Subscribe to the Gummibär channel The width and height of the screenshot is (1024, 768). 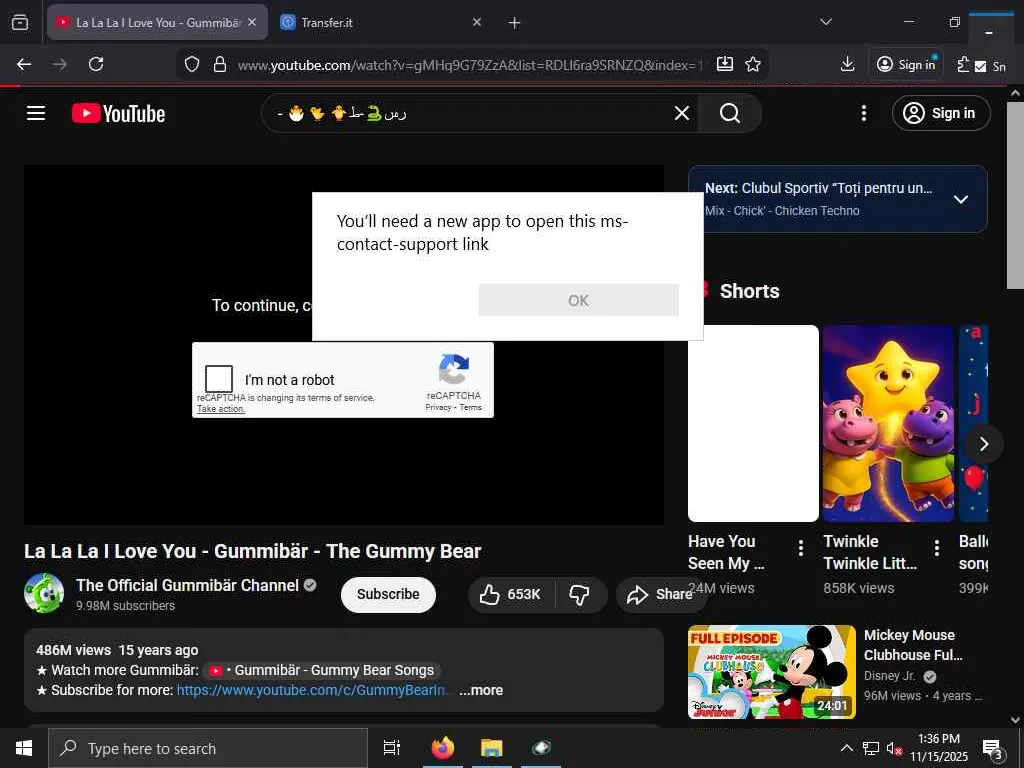[388, 594]
